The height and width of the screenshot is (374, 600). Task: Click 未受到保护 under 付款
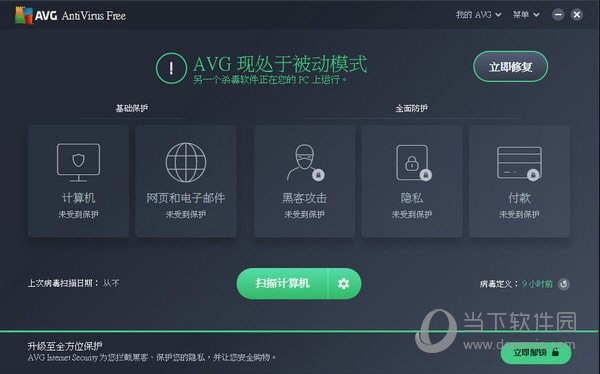click(519, 214)
